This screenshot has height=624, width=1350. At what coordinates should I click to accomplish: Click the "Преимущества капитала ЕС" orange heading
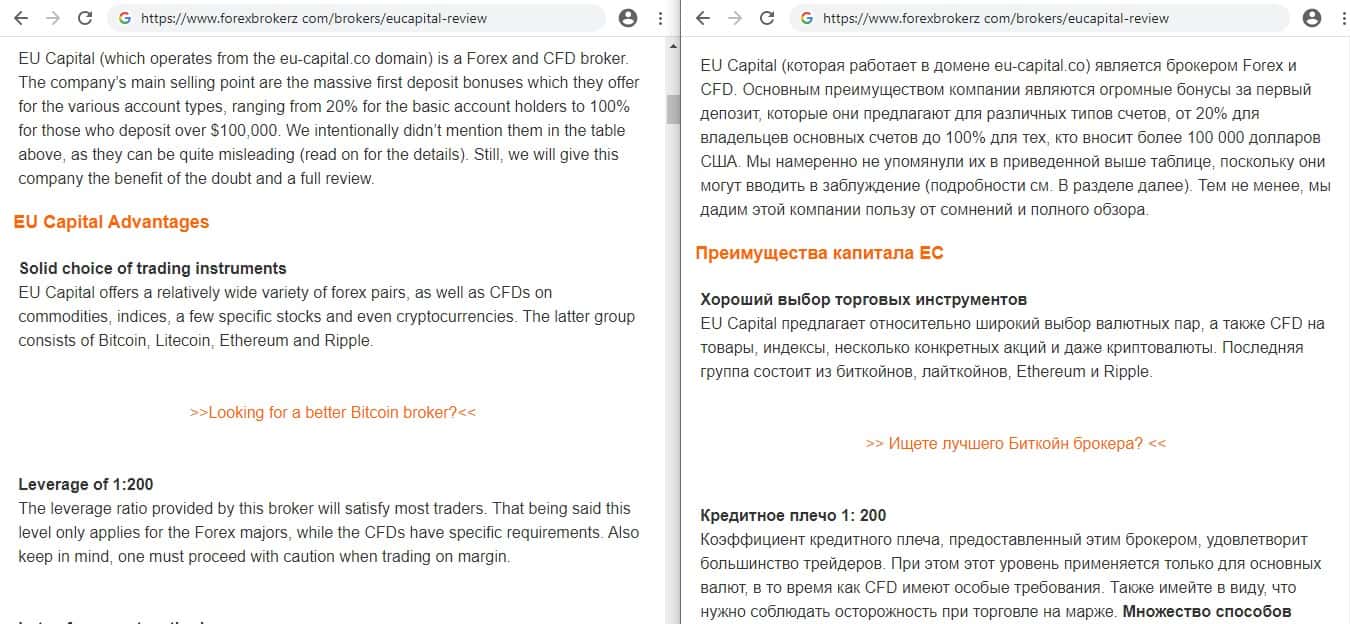pos(819,253)
